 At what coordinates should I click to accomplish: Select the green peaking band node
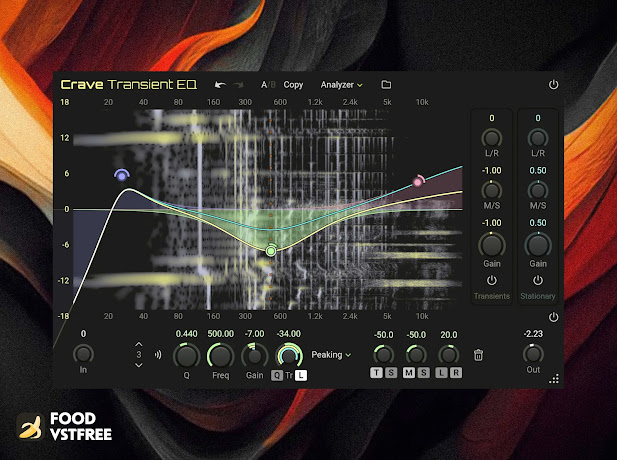click(271, 250)
